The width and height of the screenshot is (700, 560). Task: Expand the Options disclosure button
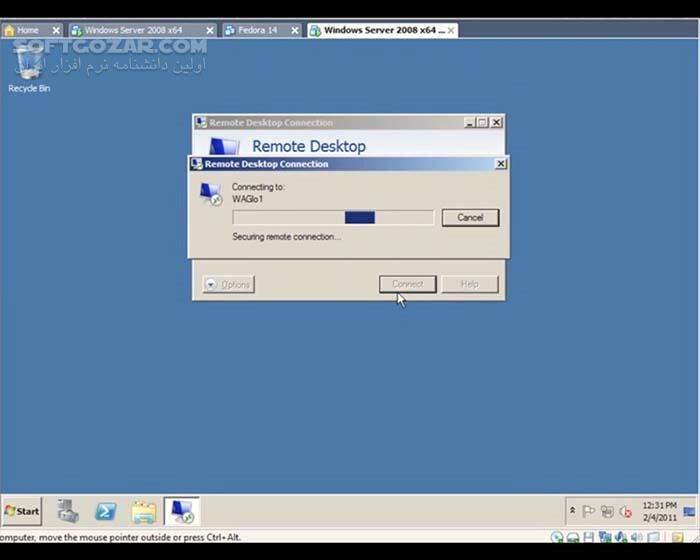tap(228, 284)
